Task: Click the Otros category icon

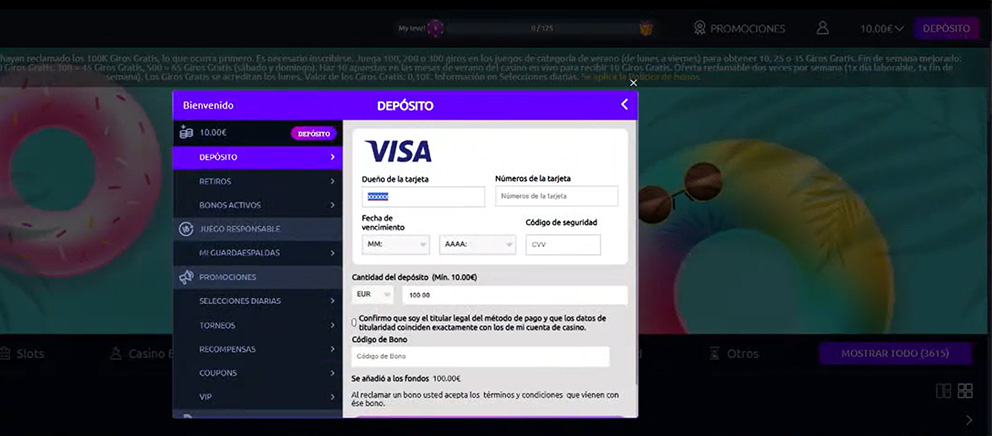Action: 714,353
